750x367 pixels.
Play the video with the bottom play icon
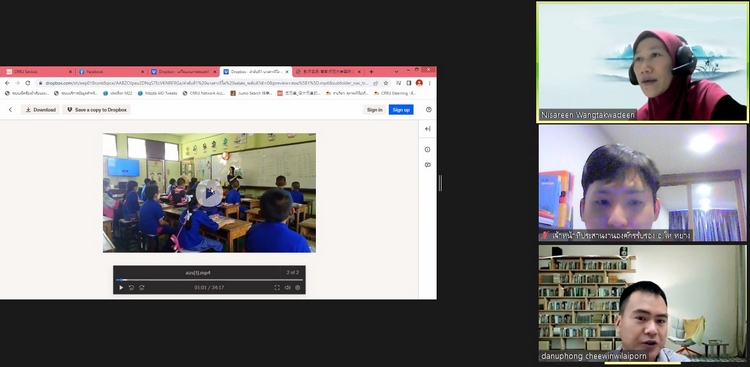[x=121, y=288]
